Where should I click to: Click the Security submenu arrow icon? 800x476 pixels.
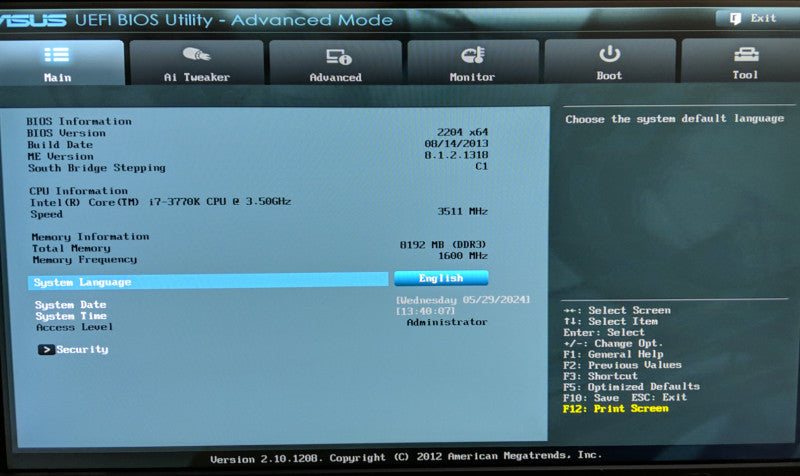point(46,349)
